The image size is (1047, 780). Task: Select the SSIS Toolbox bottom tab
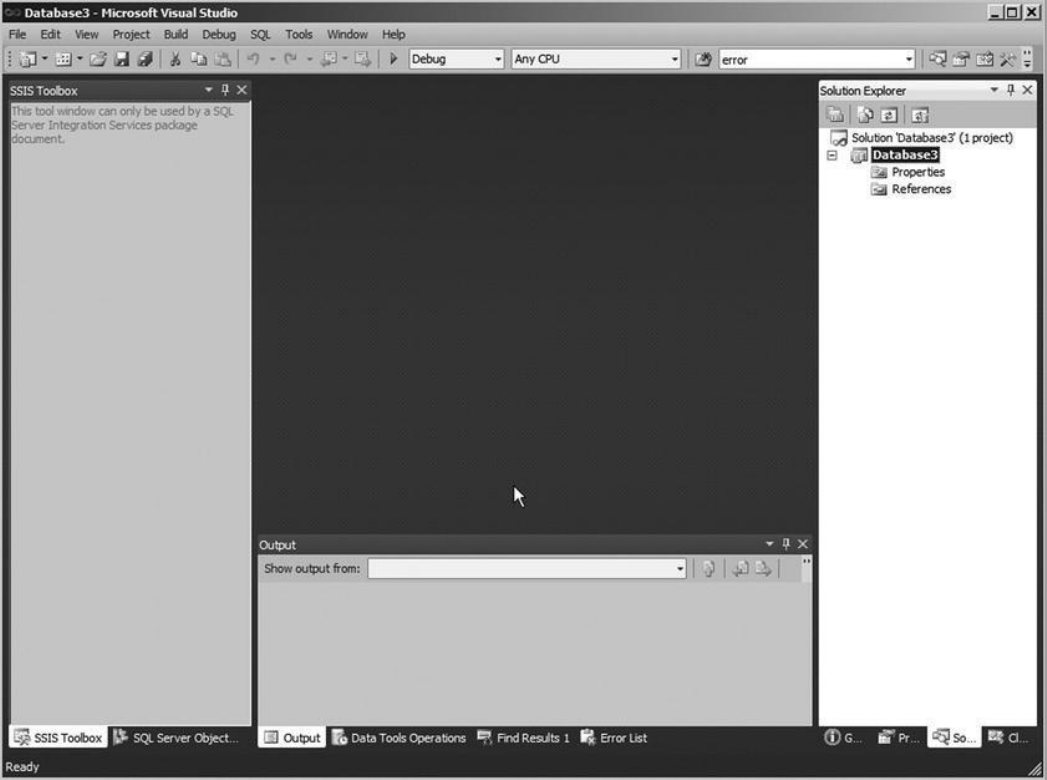tap(59, 737)
